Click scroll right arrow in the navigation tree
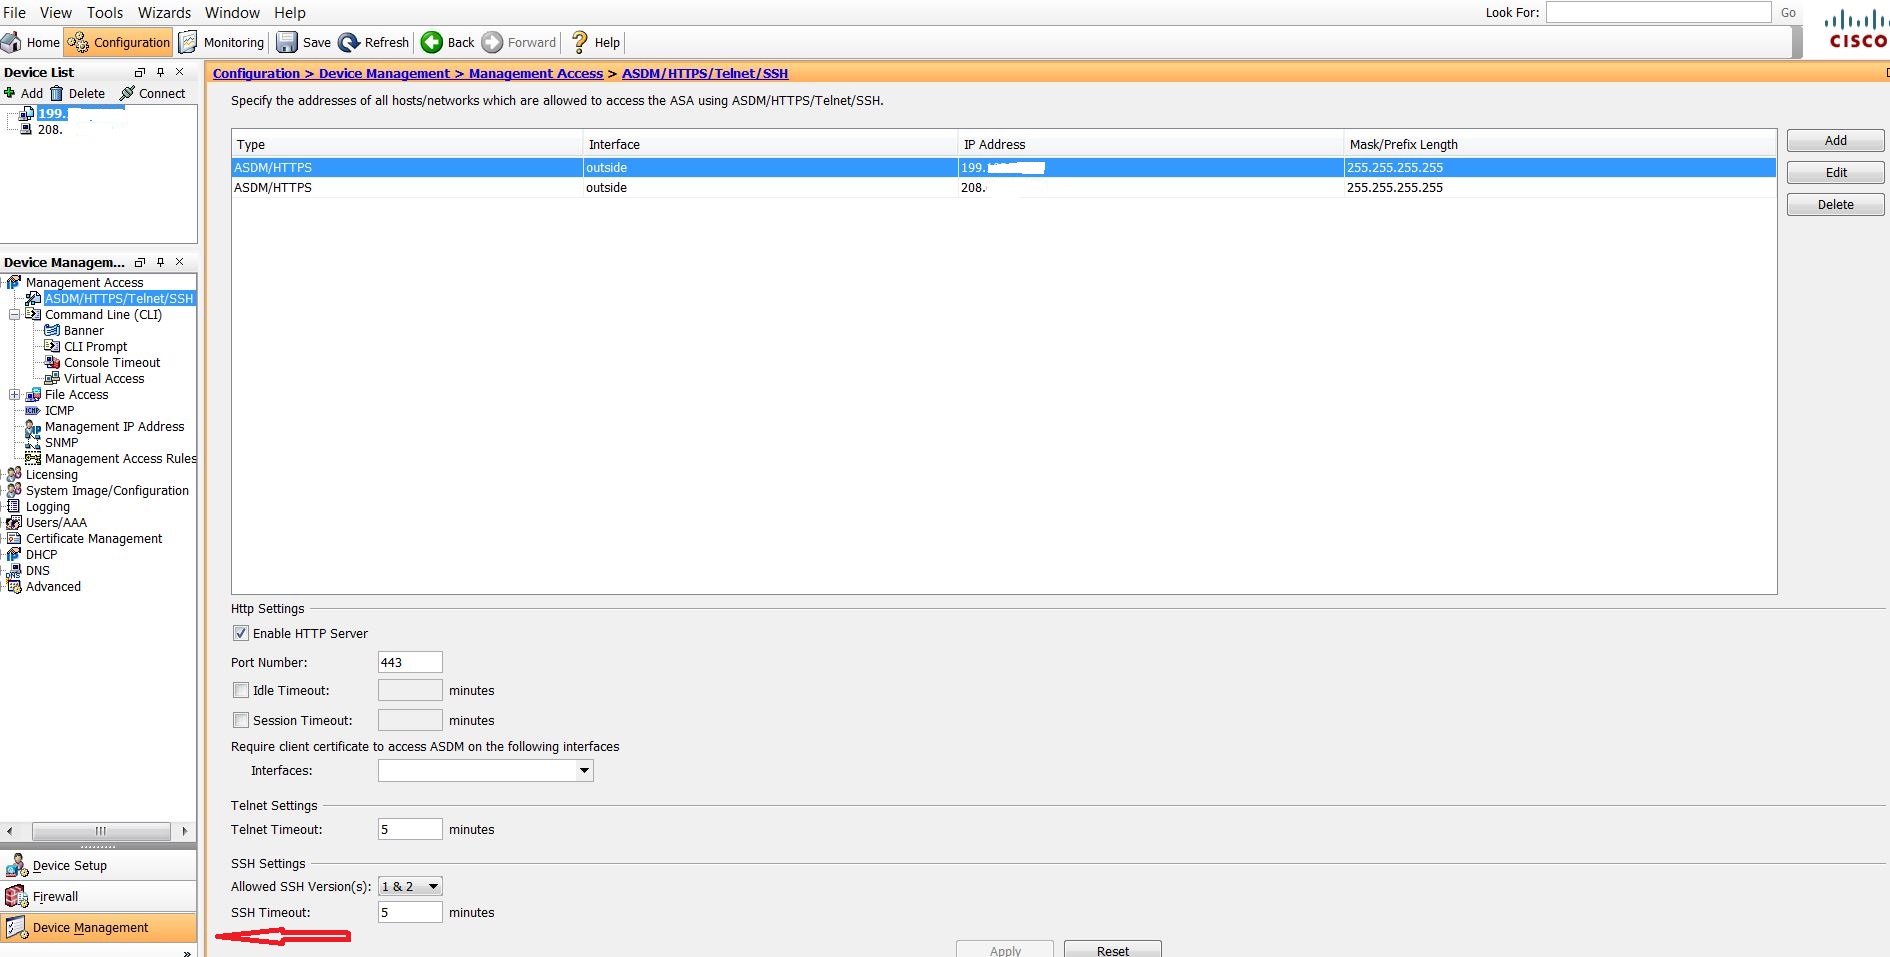 click(185, 831)
